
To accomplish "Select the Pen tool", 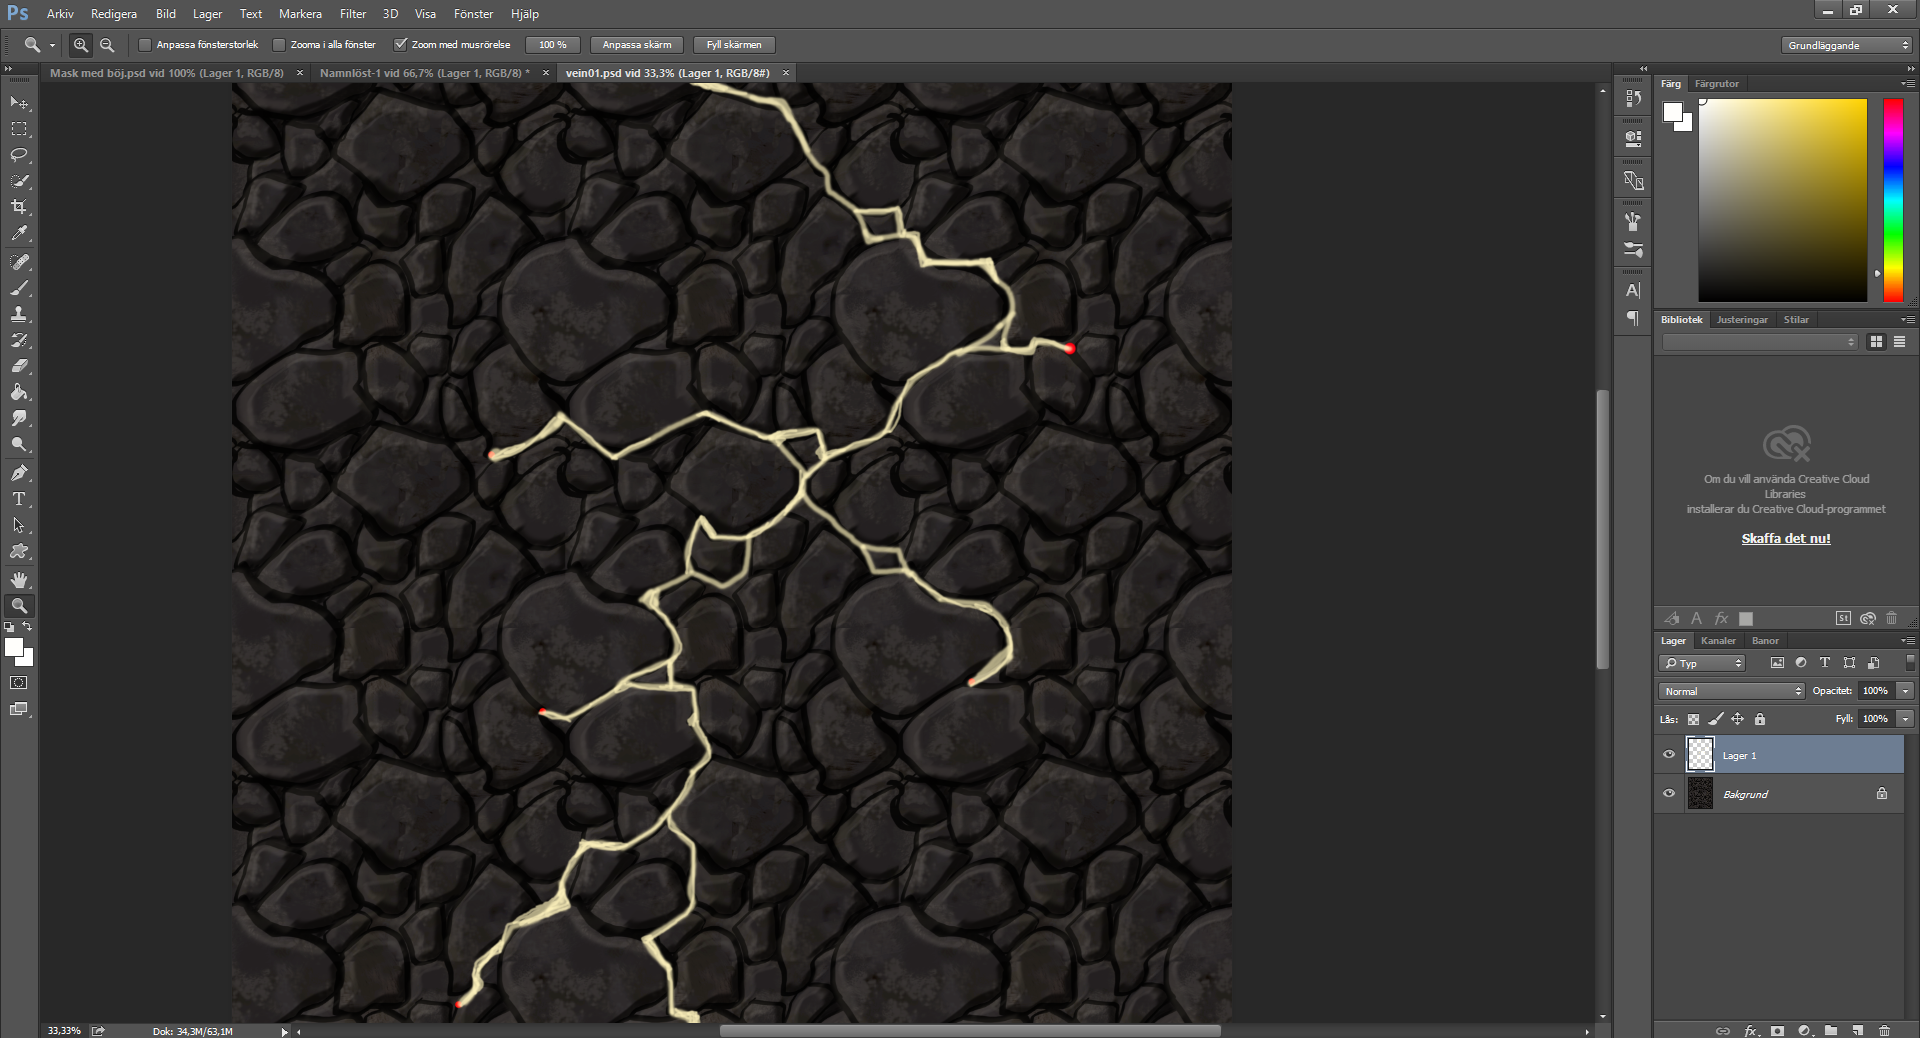I will tap(19, 473).
